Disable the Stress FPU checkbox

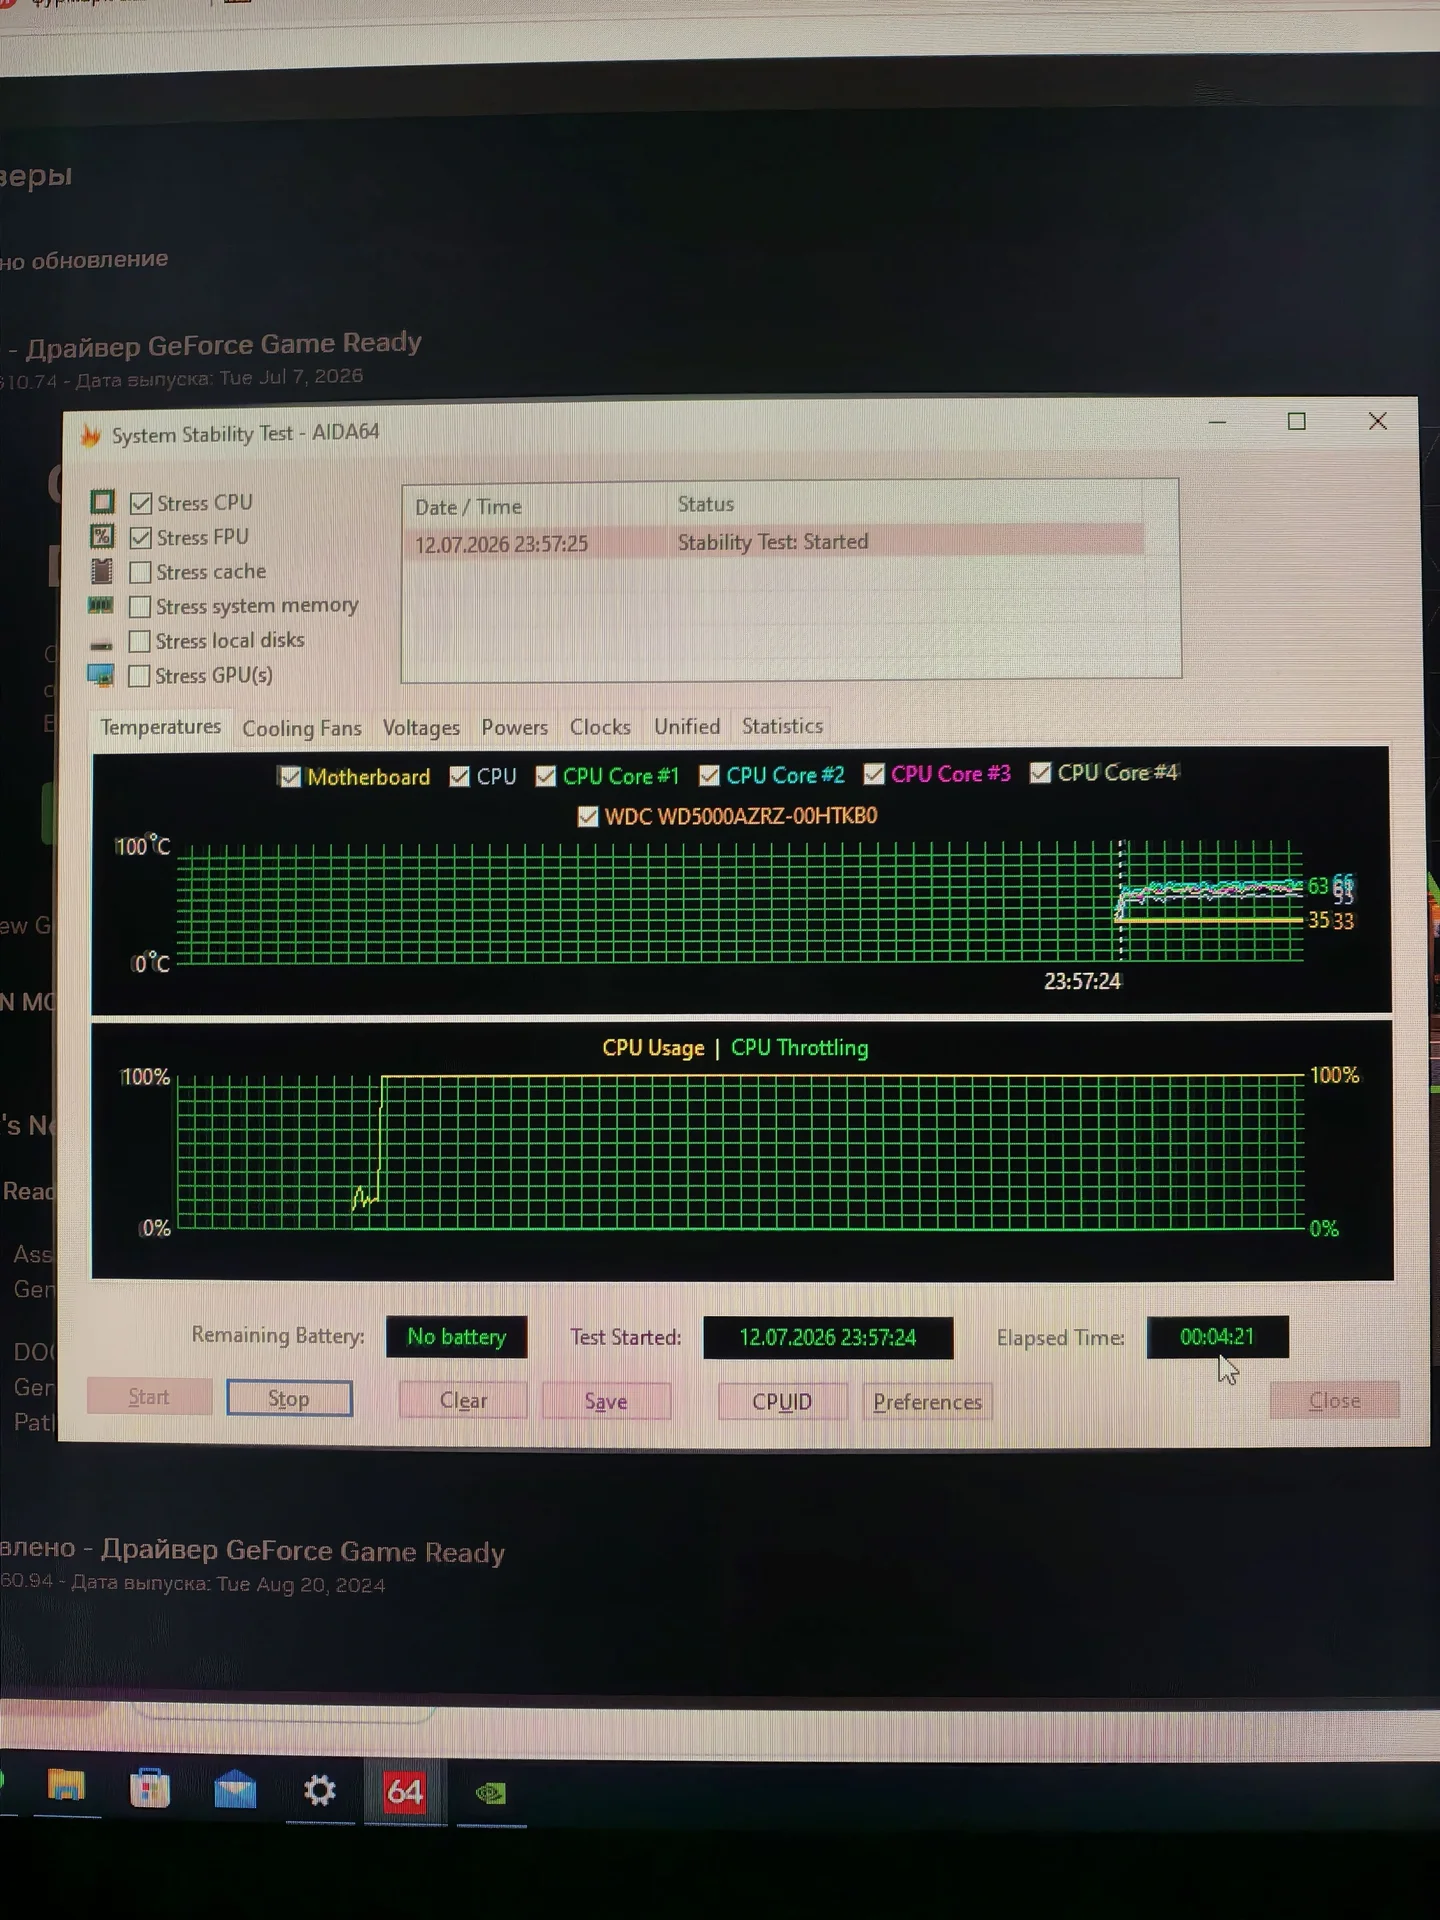(141, 538)
